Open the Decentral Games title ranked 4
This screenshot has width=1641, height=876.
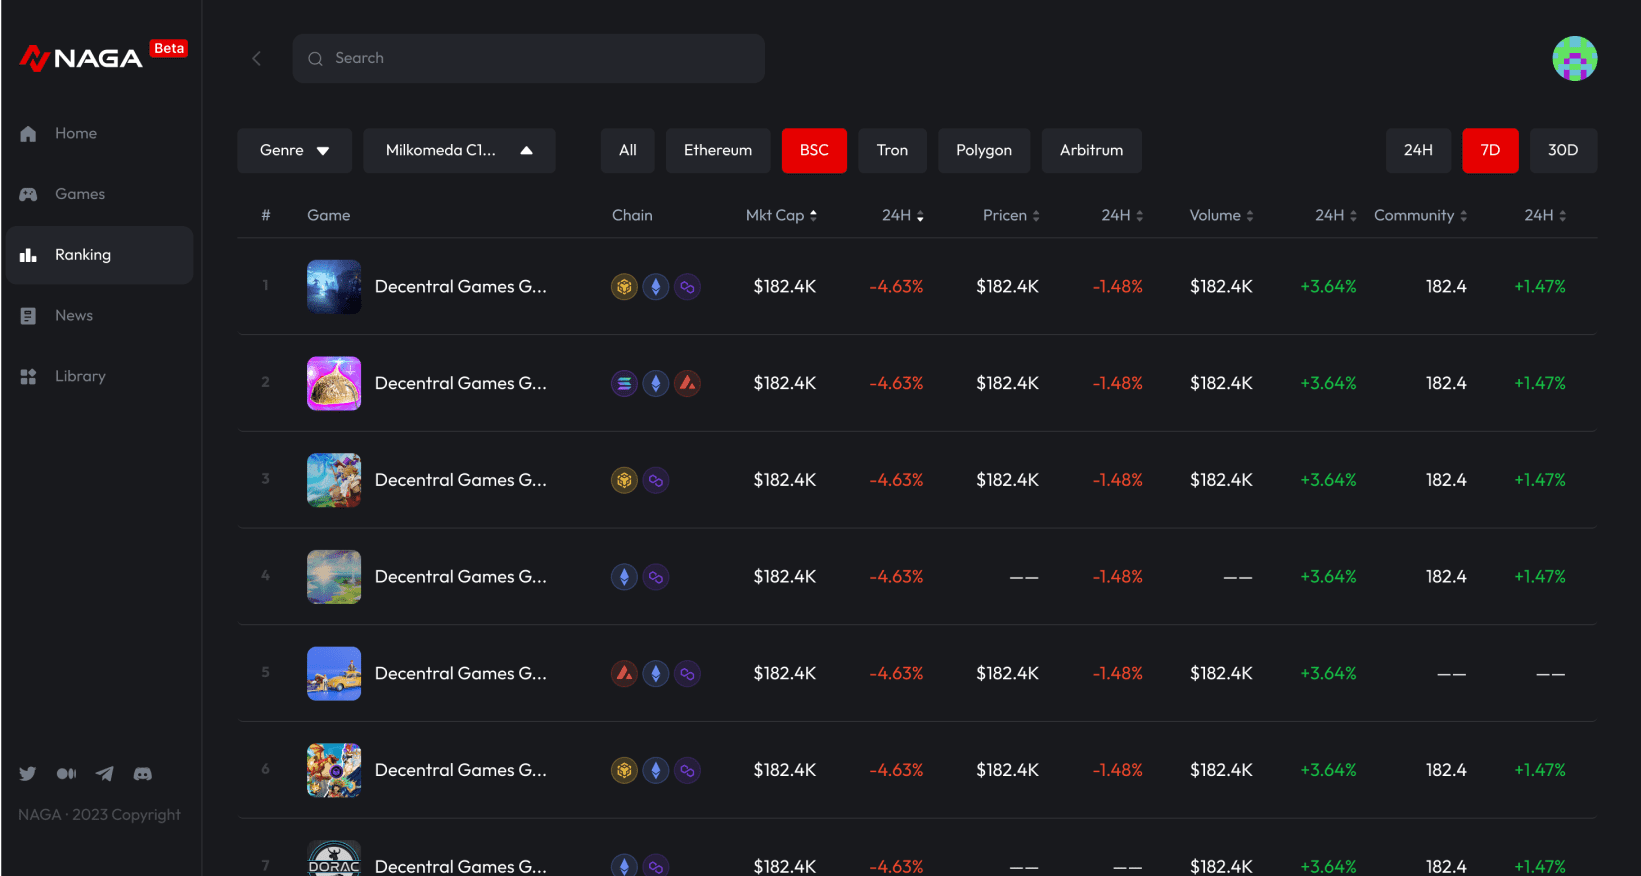click(x=461, y=577)
